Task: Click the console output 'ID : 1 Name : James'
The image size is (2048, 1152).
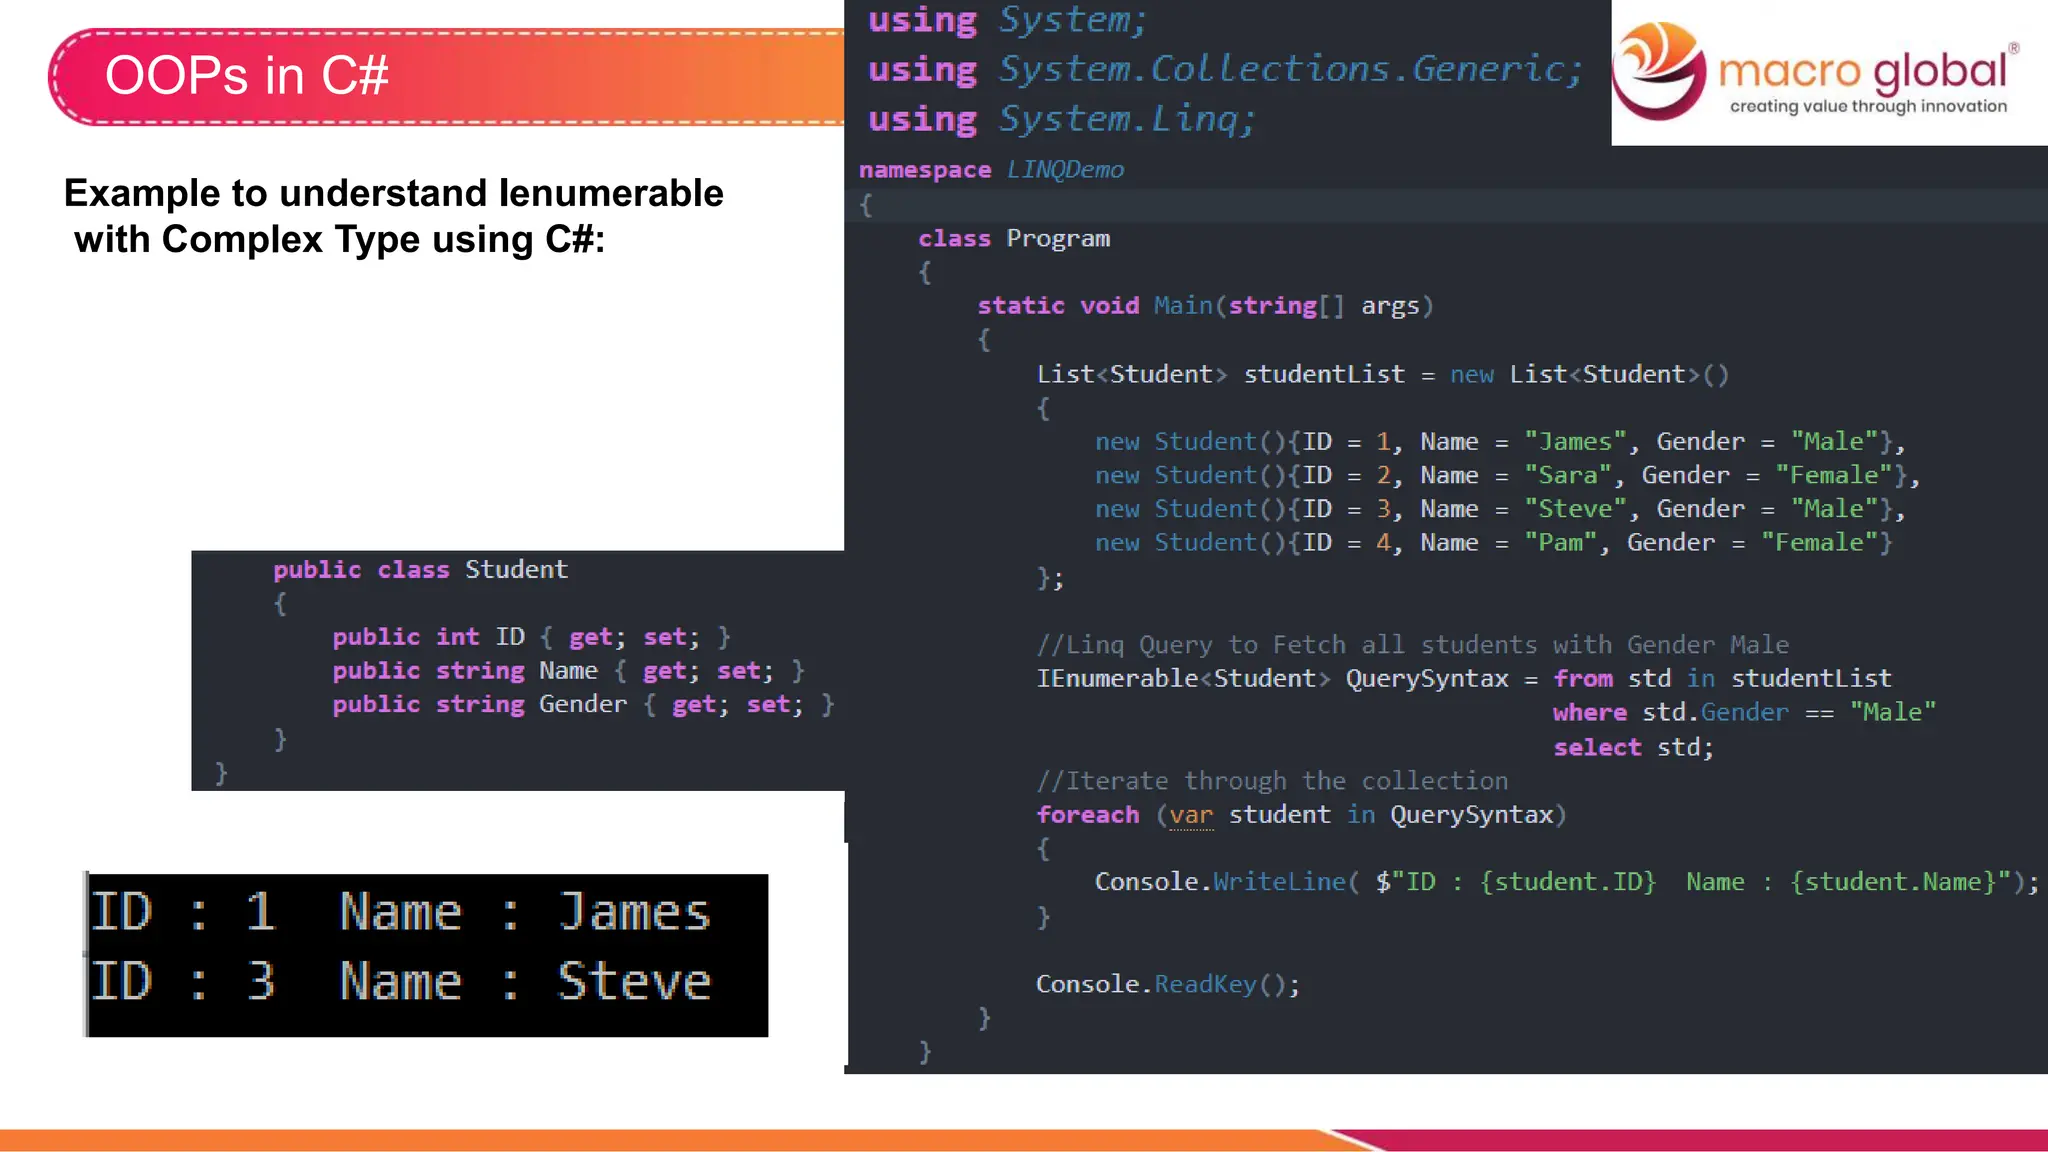Action: pyautogui.click(x=400, y=913)
